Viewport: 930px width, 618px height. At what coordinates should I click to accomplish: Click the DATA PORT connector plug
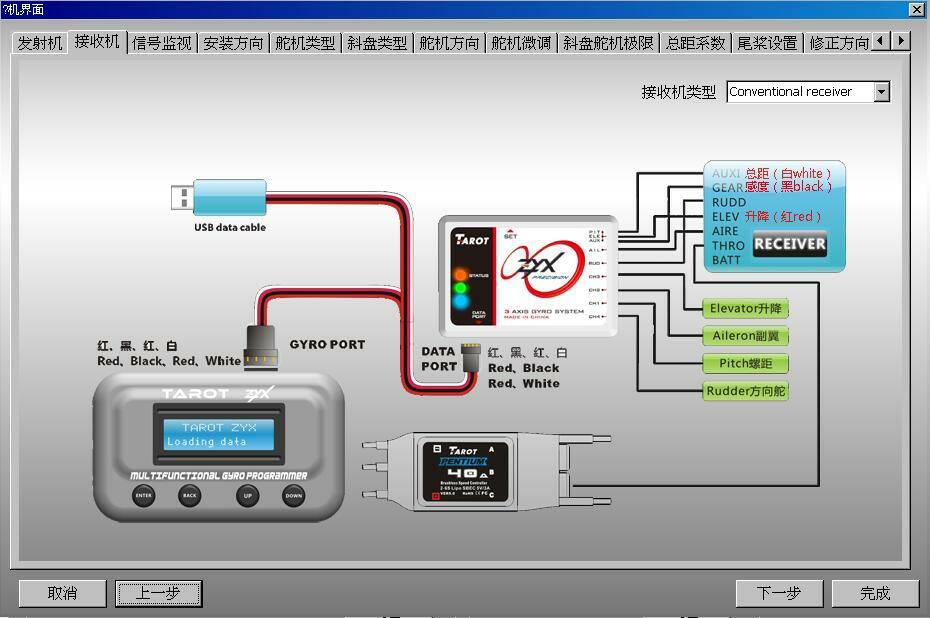470,356
